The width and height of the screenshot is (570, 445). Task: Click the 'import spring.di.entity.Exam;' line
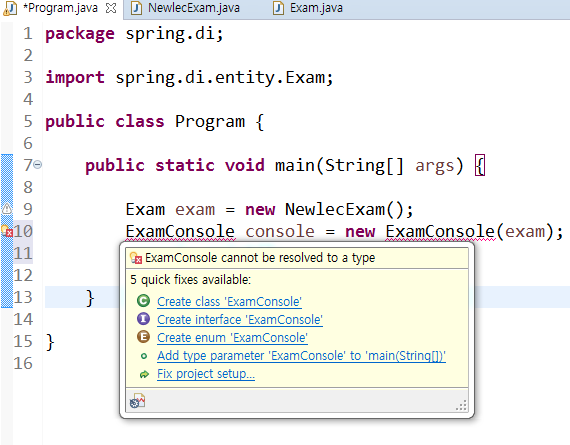click(189, 78)
